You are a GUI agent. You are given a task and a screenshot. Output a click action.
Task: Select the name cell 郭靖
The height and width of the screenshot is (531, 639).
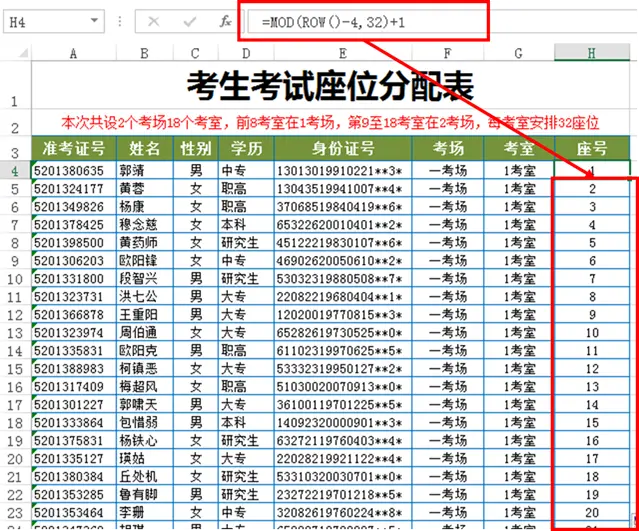pos(145,170)
